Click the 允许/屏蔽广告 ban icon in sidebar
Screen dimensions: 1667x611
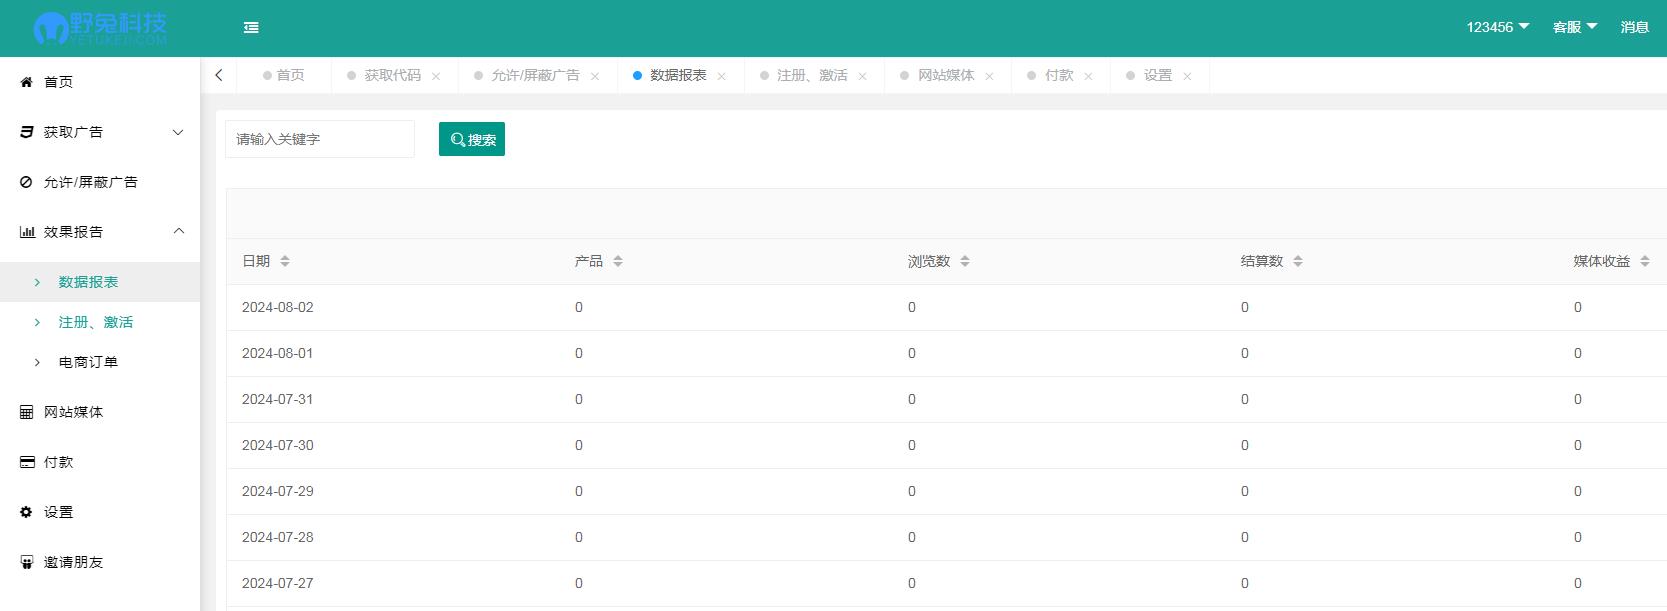(x=27, y=182)
